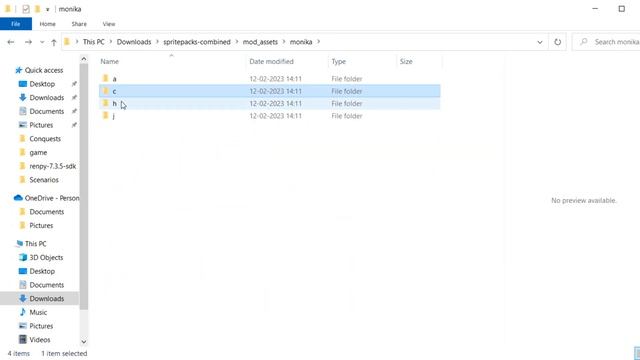The width and height of the screenshot is (640, 360).
Task: Sort by the Type column header
Action: pos(338,62)
